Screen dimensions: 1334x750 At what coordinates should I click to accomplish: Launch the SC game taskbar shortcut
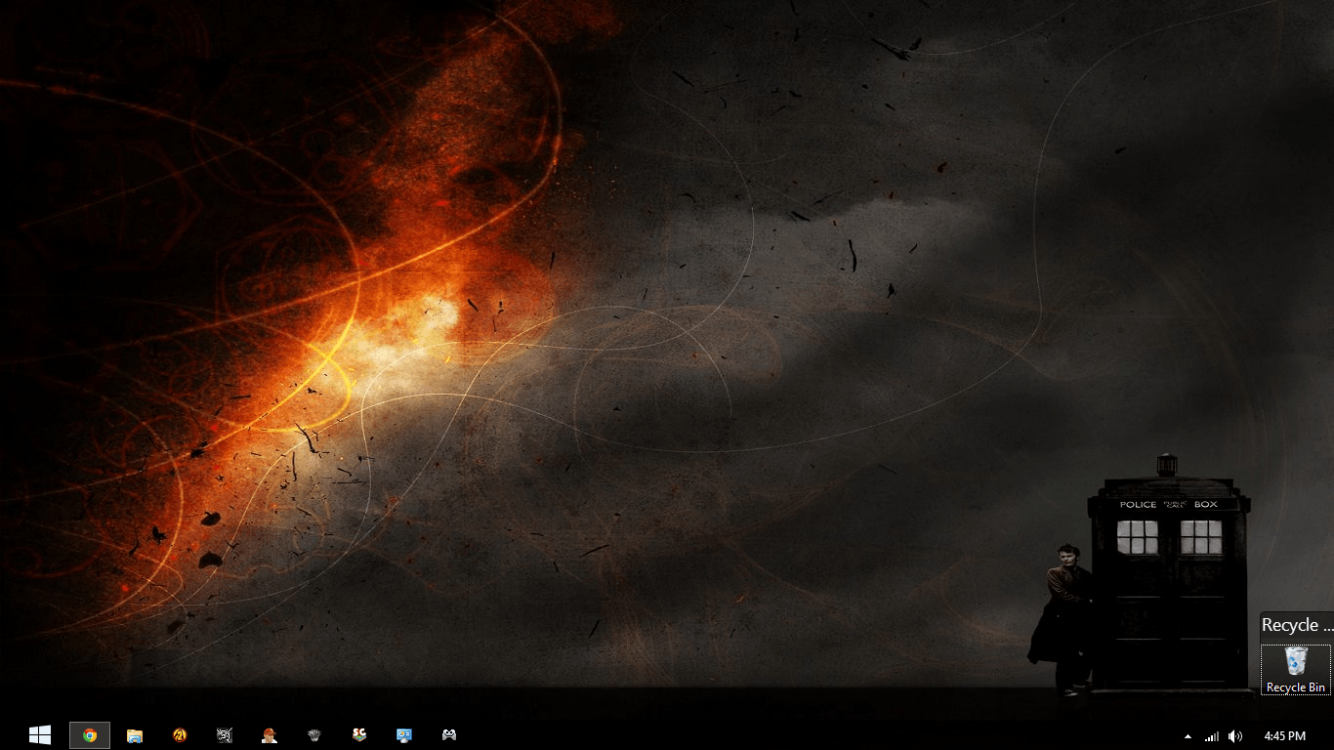(359, 735)
